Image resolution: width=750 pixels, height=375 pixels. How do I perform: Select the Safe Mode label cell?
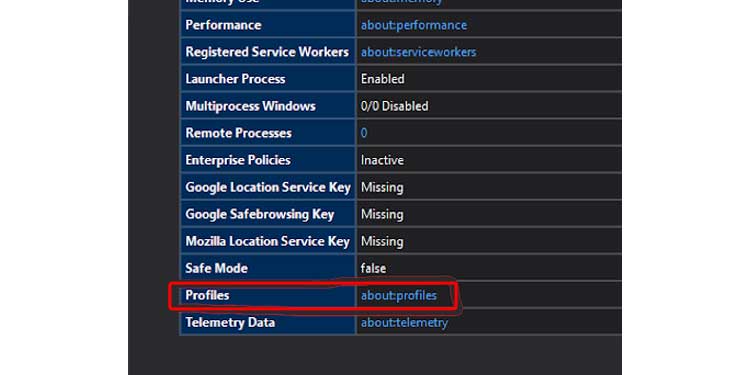click(268, 268)
